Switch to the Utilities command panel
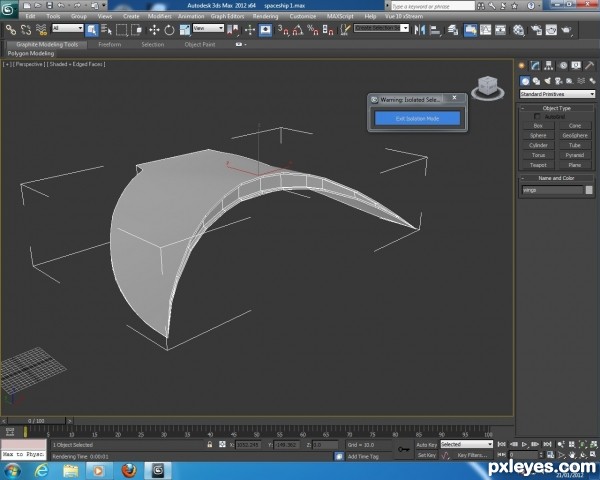Image resolution: width=600 pixels, height=480 pixels. [590, 65]
